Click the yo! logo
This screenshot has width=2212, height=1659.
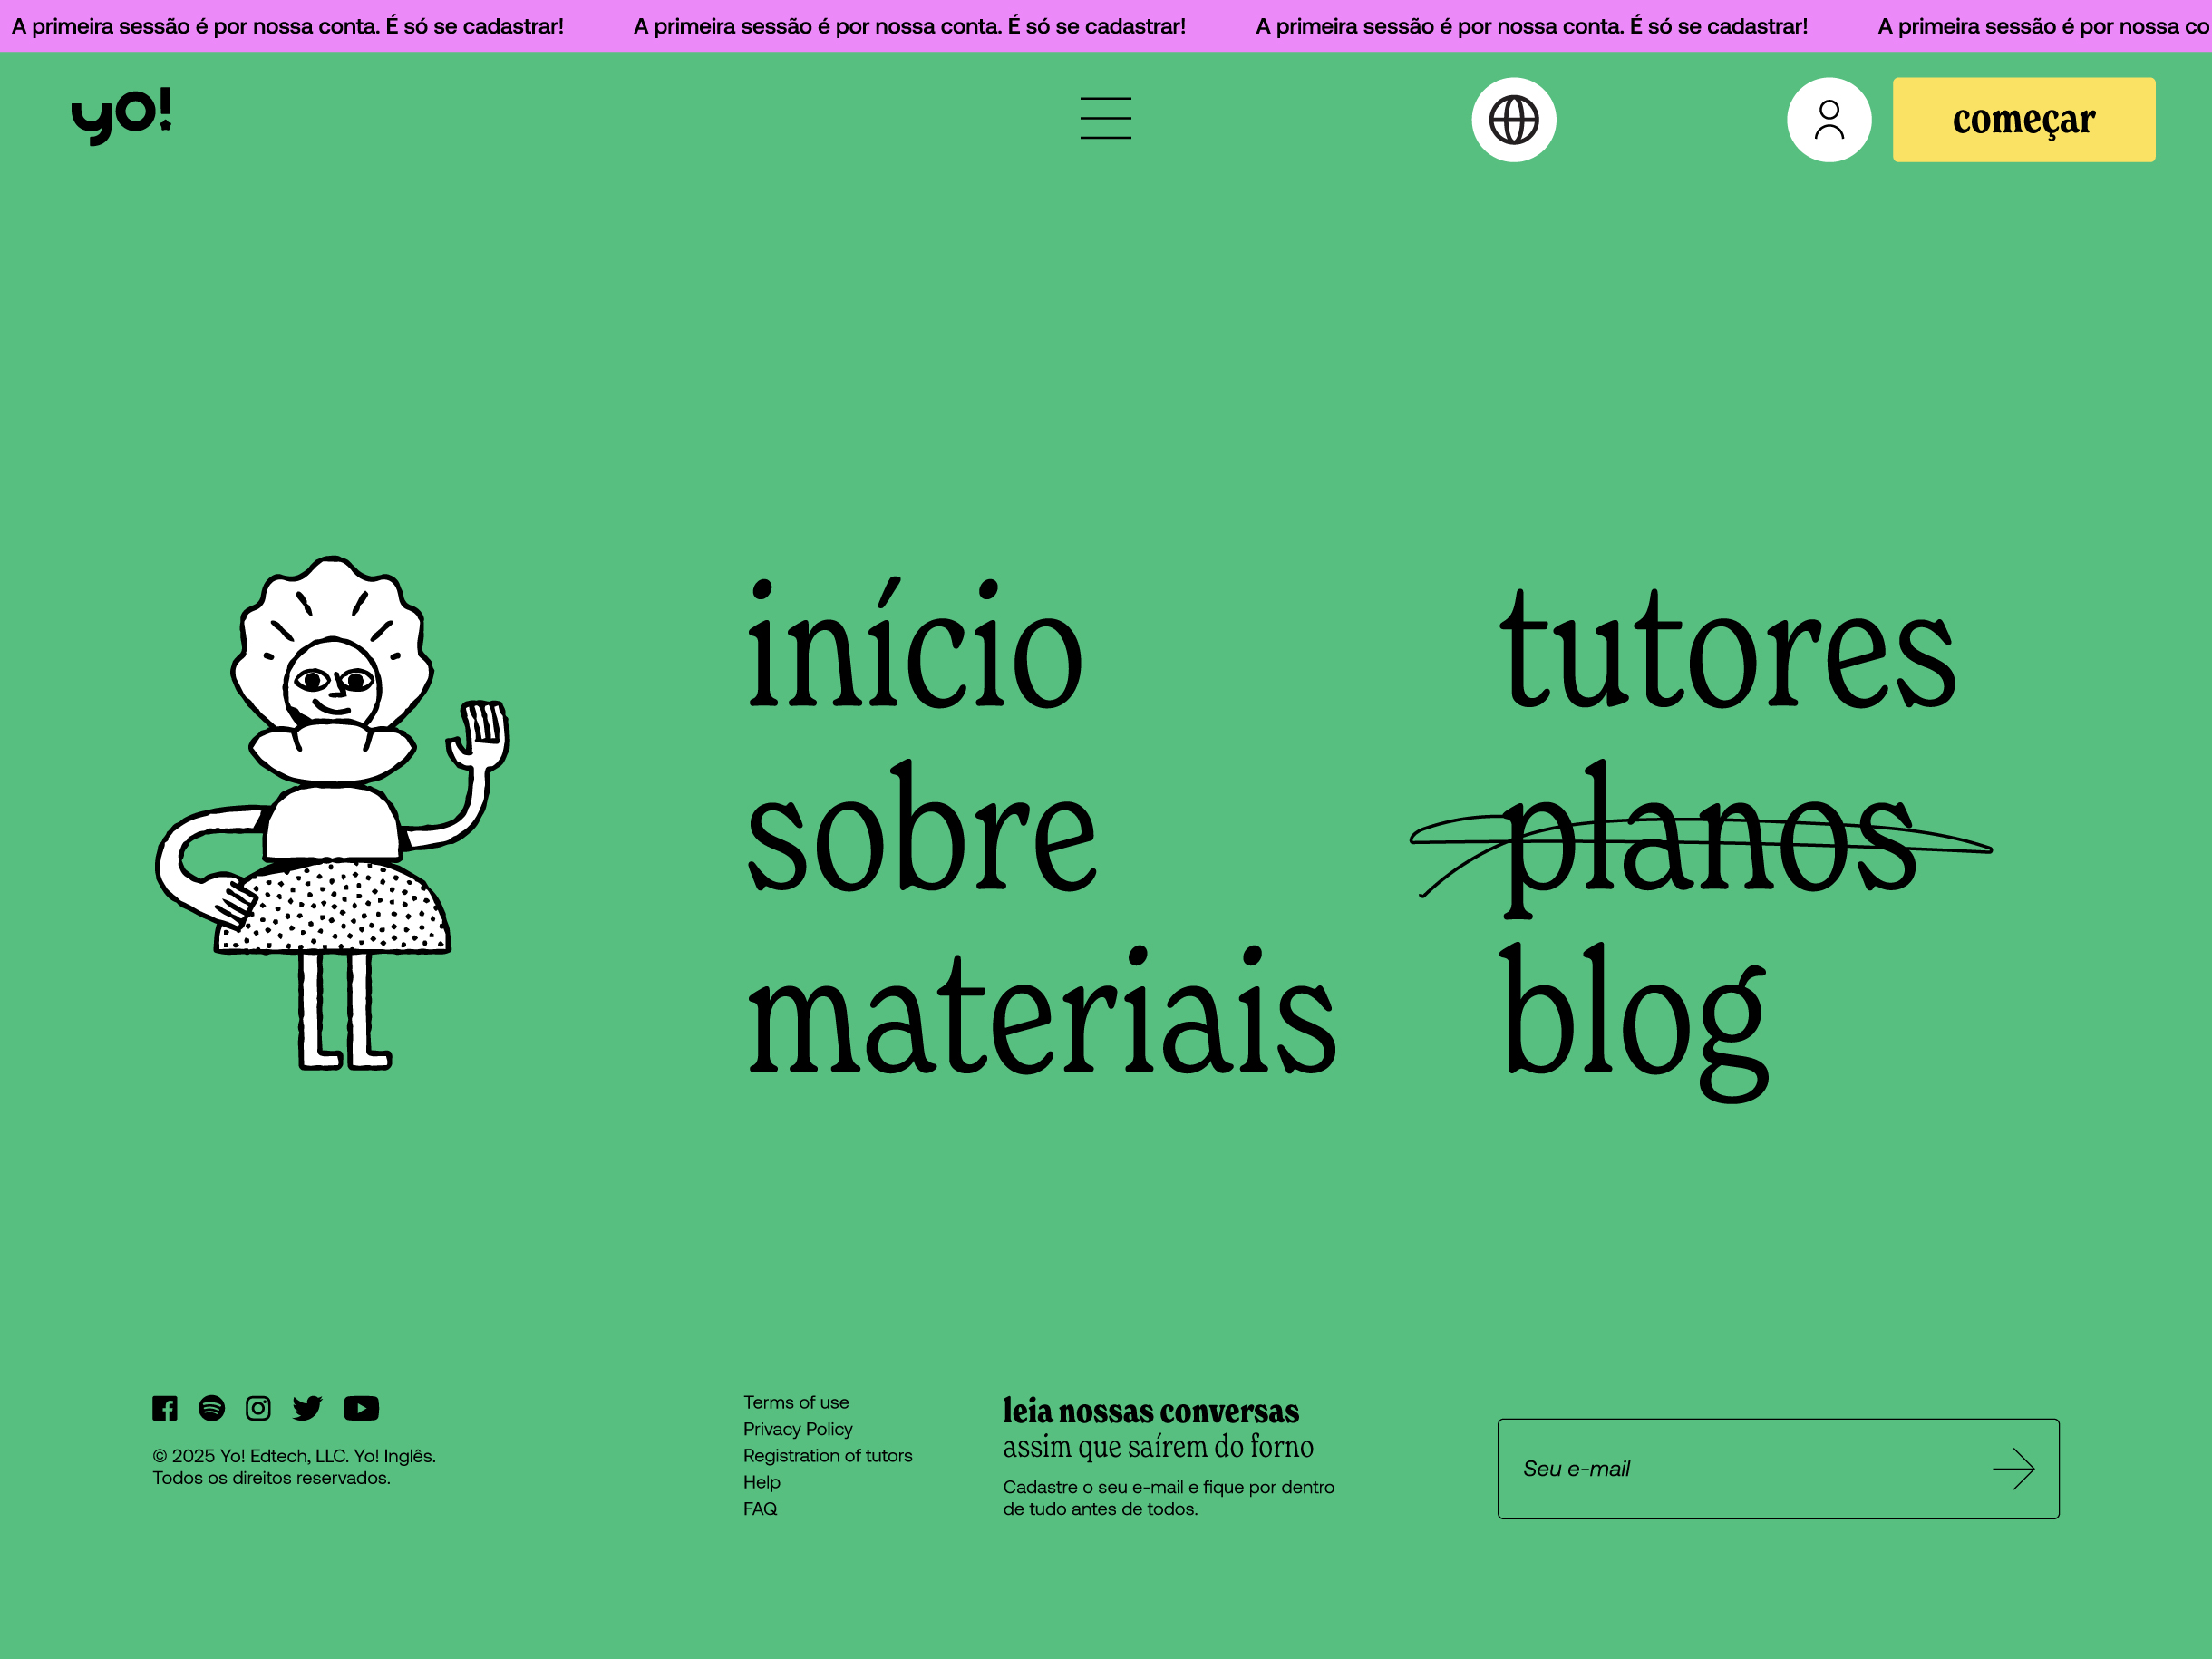pyautogui.click(x=121, y=115)
